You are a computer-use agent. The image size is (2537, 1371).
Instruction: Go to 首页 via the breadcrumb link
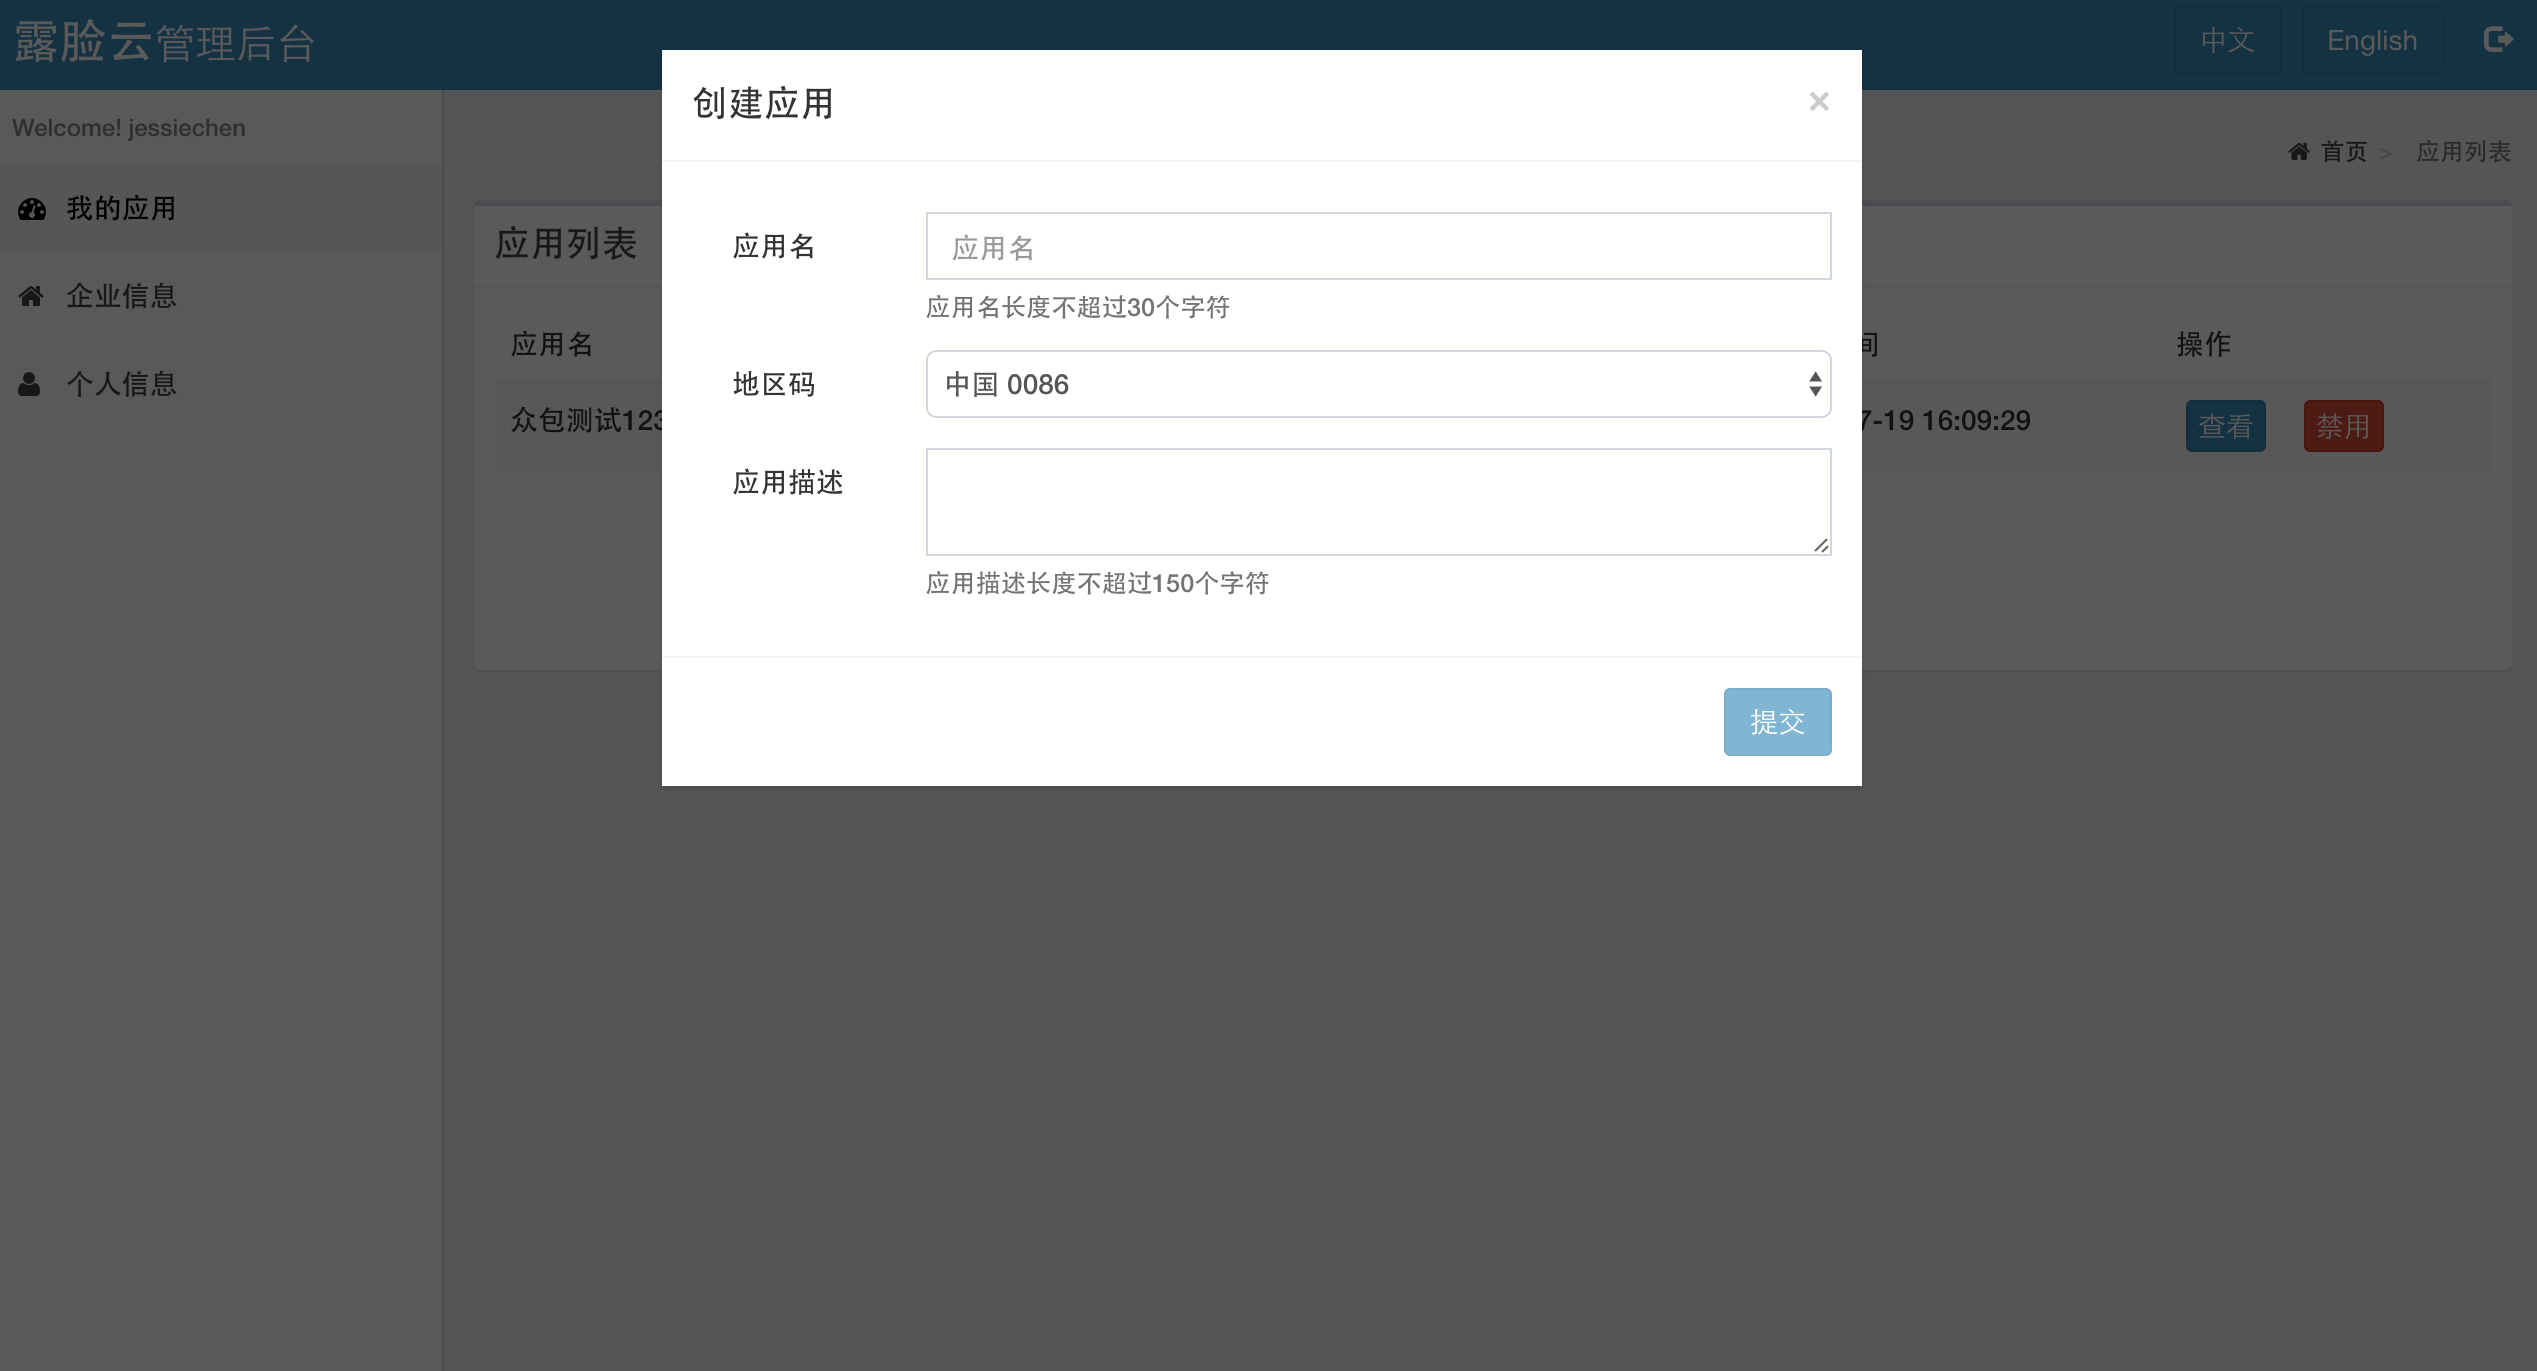(2342, 152)
